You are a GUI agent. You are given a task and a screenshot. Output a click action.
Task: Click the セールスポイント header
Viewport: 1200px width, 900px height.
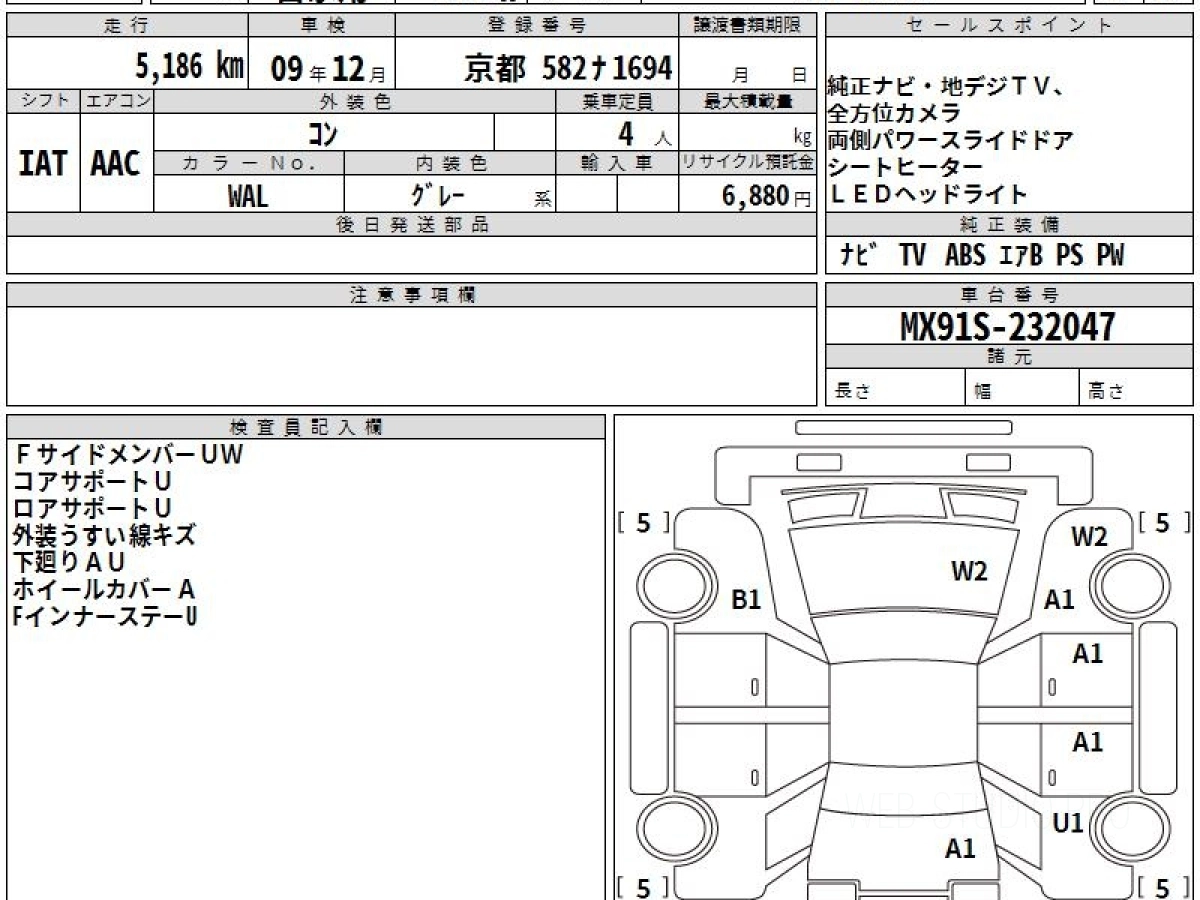1009,26
